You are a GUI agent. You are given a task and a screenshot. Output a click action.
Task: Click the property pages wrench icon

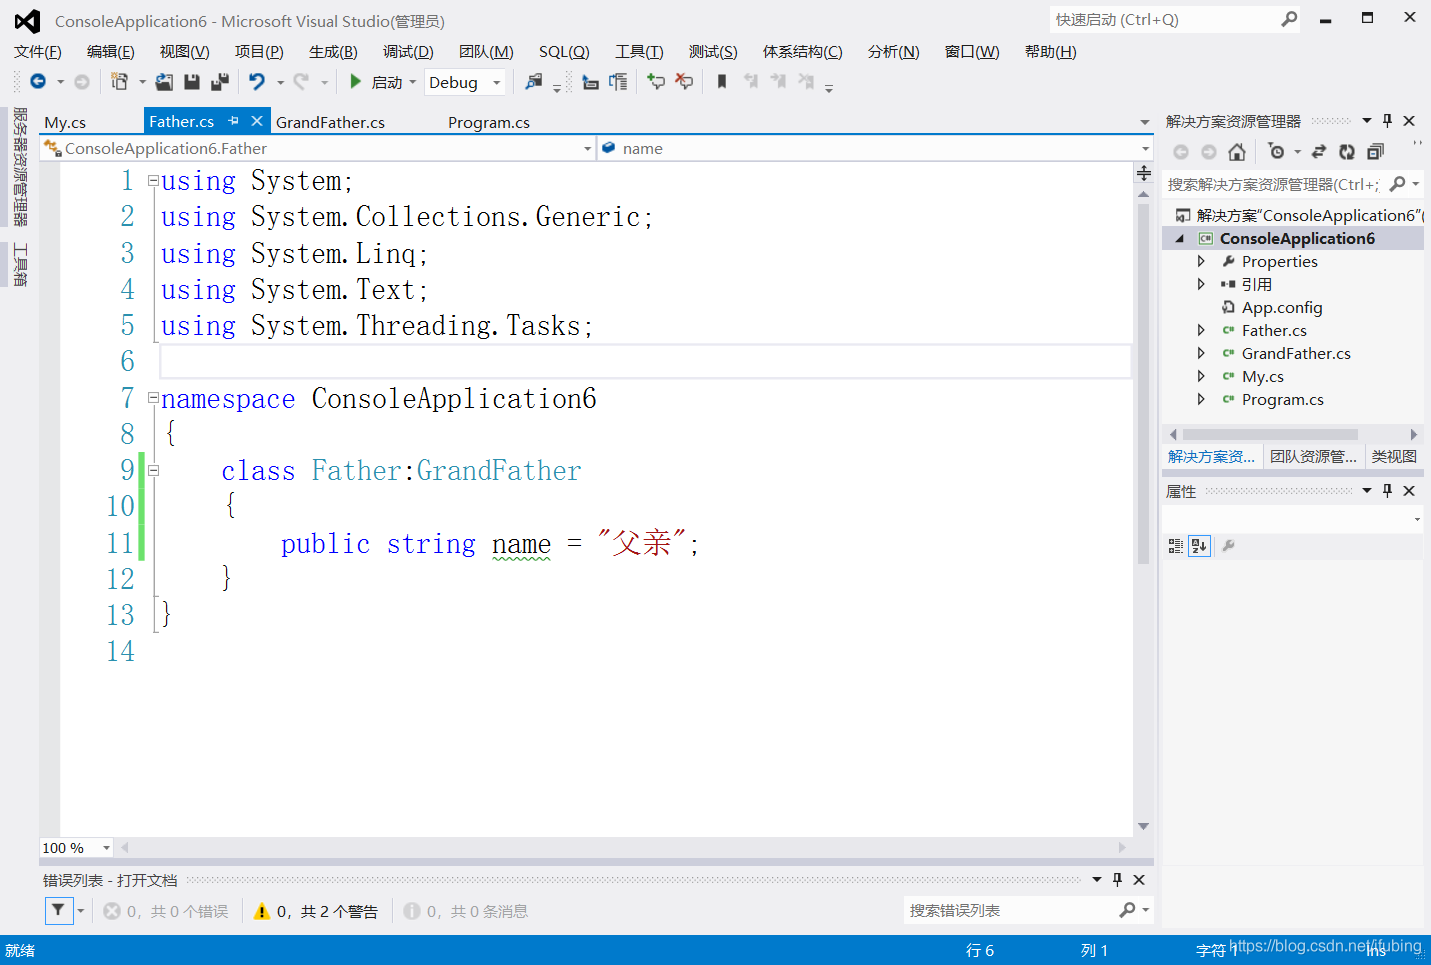click(1228, 546)
